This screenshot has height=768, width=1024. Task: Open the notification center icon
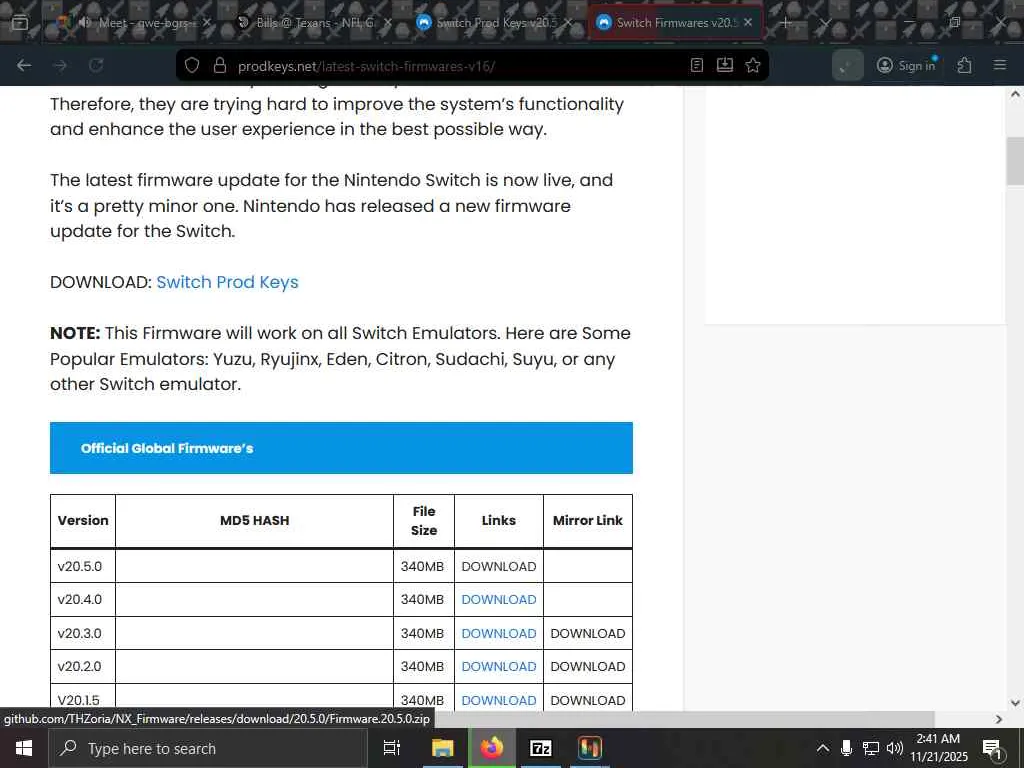tap(992, 748)
